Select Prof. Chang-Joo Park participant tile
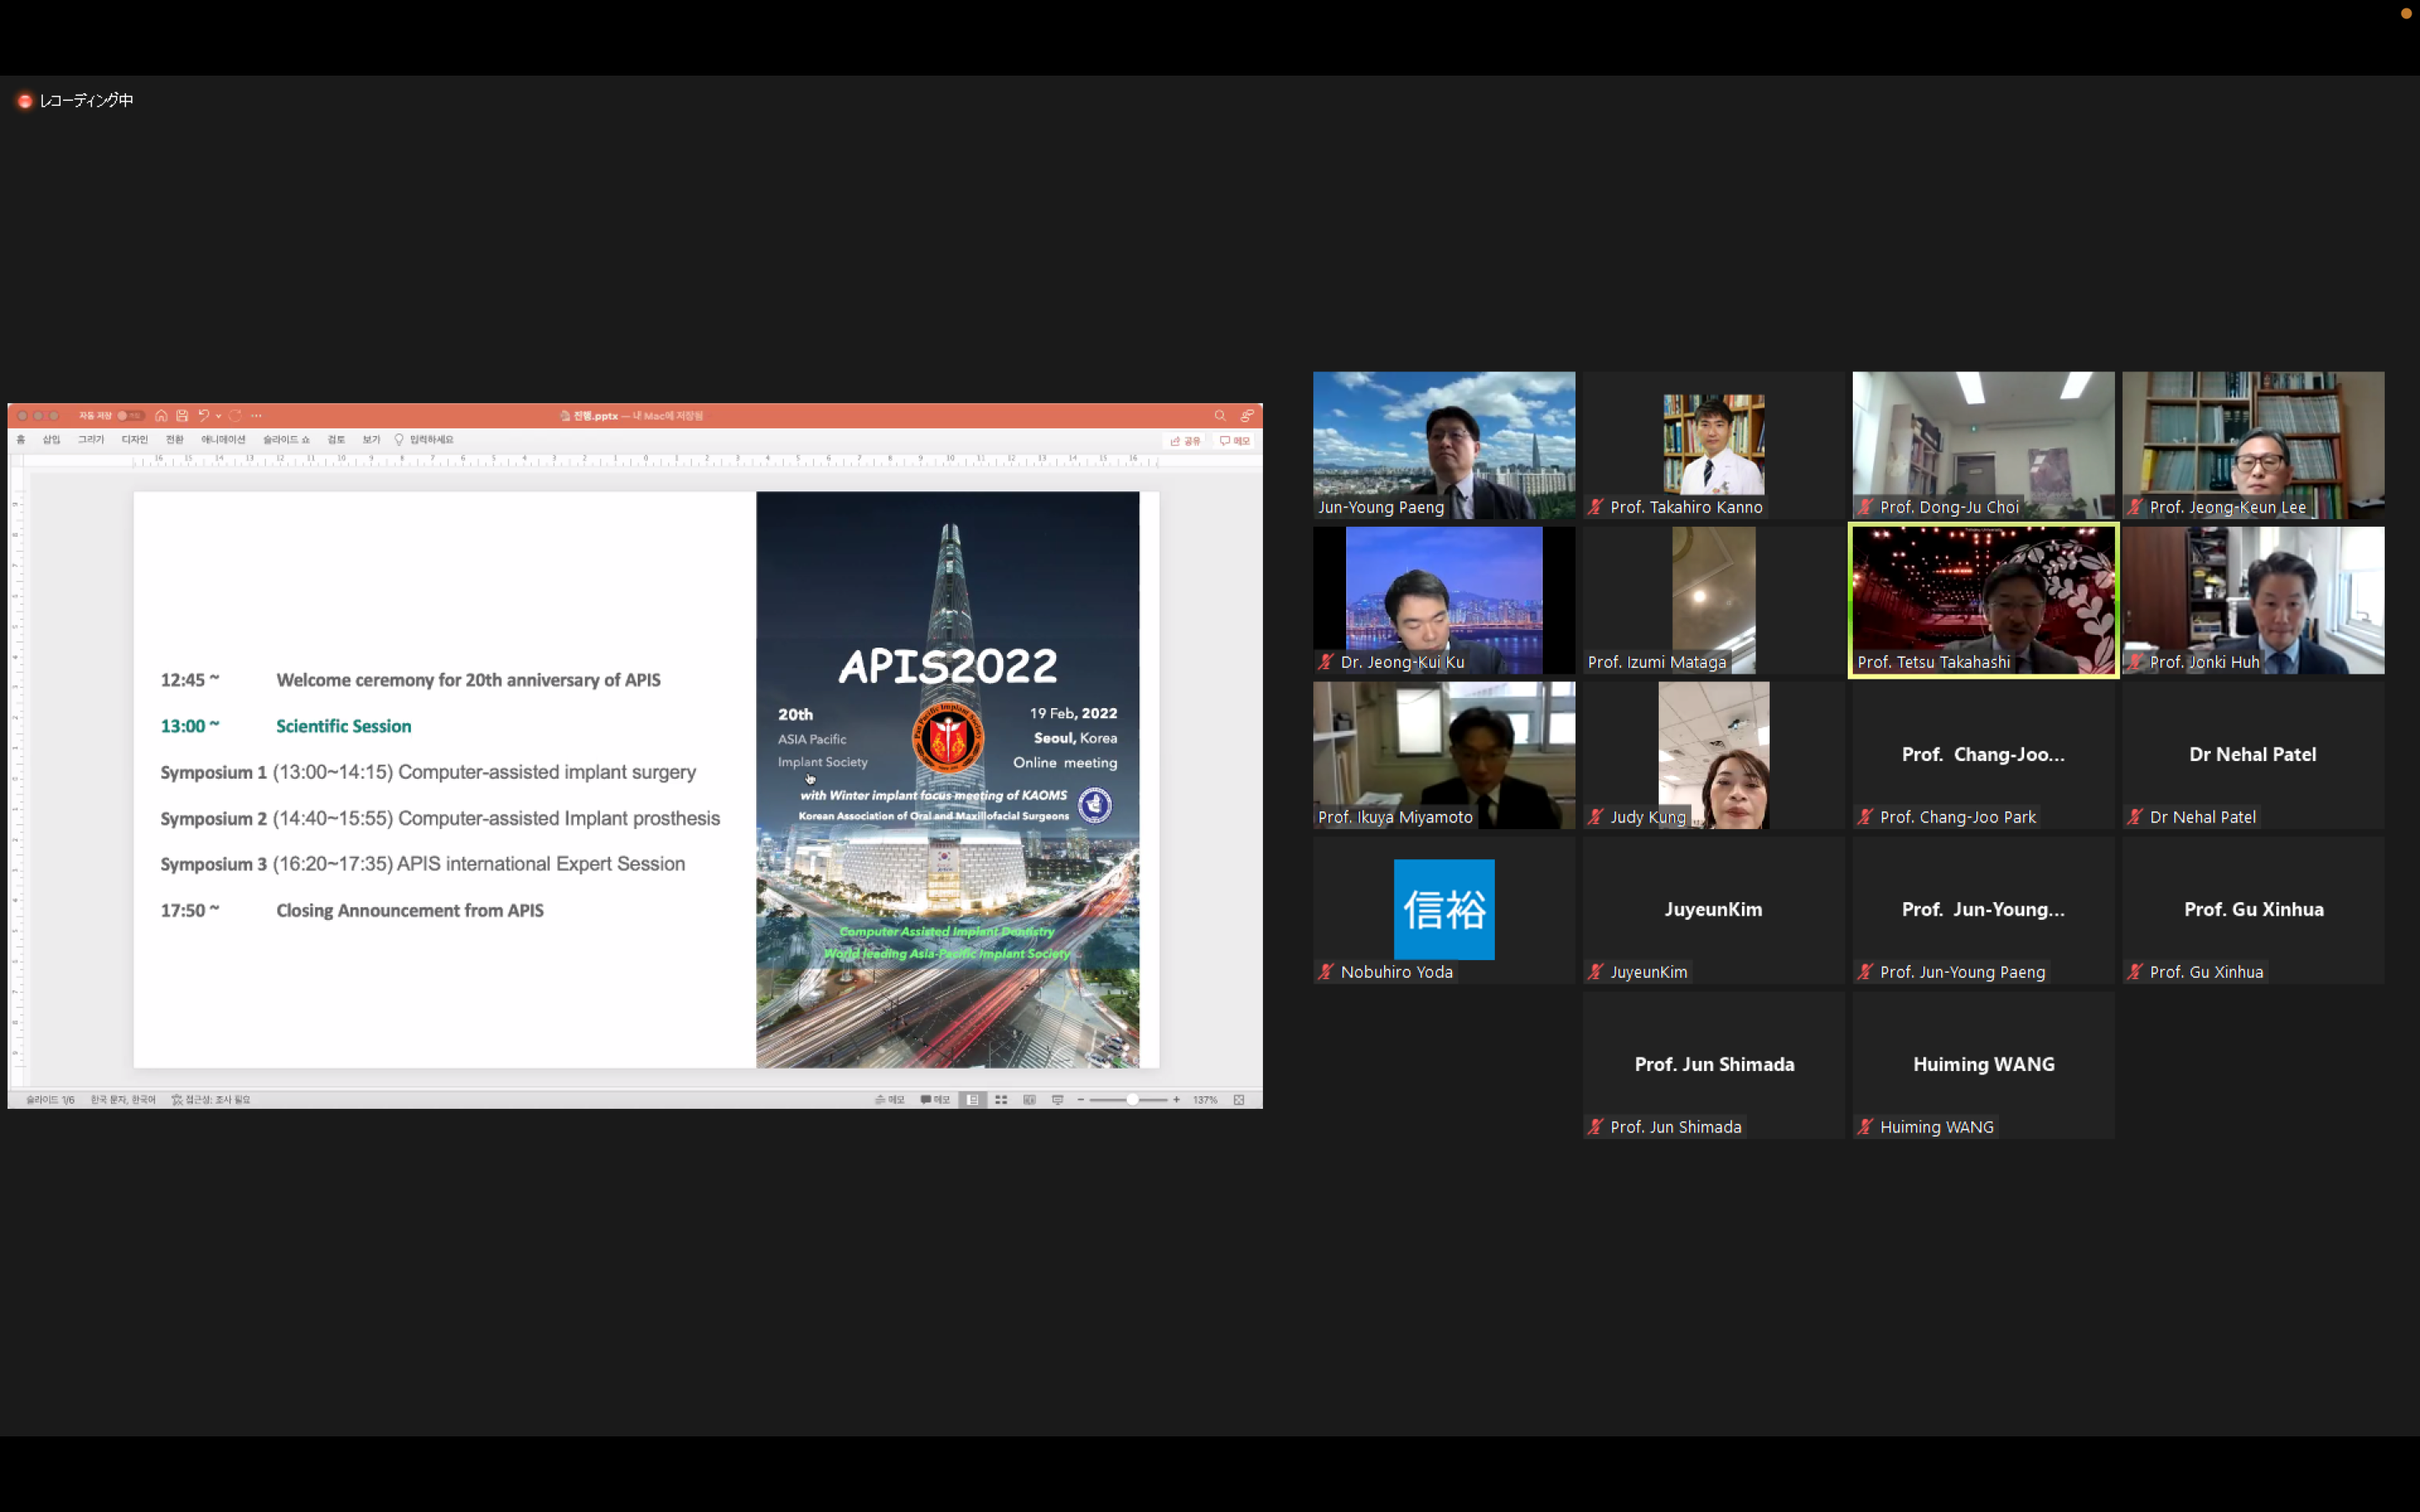The height and width of the screenshot is (1512, 2420). (x=1983, y=755)
